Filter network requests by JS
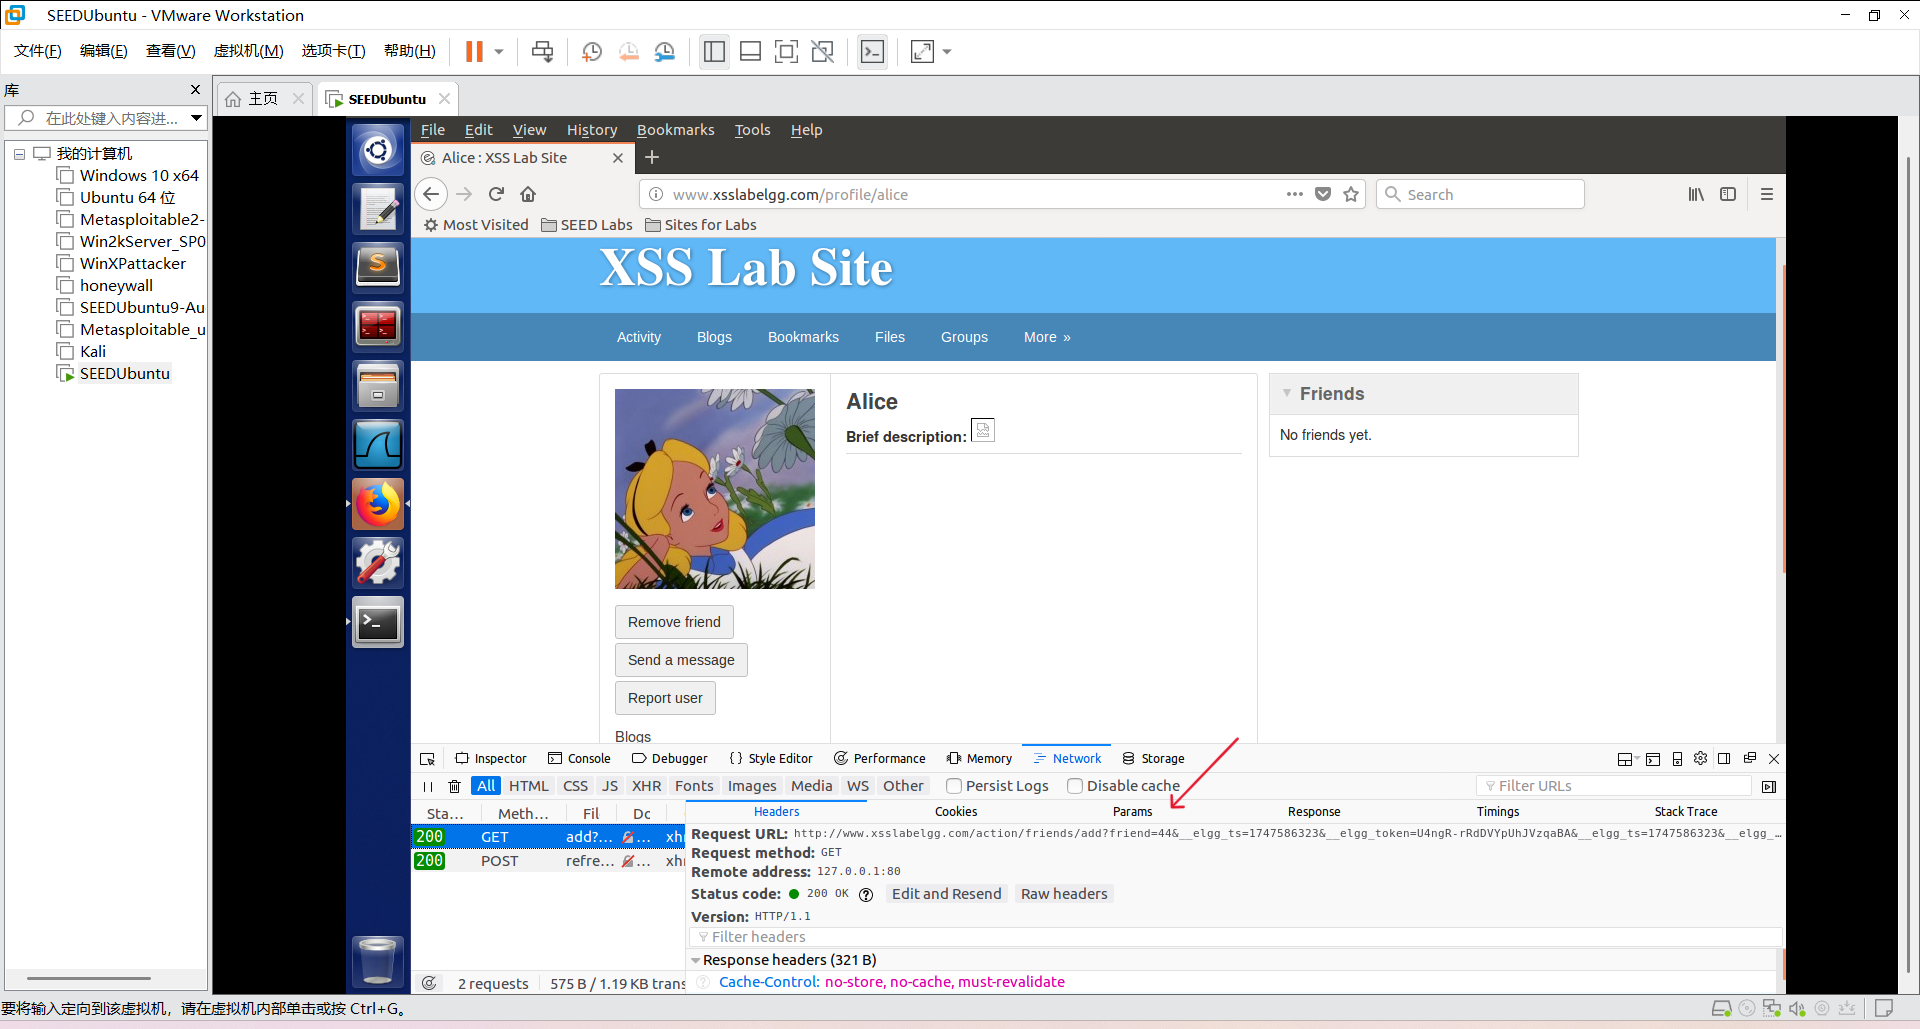Screen dimensions: 1920x1029 pos(610,786)
